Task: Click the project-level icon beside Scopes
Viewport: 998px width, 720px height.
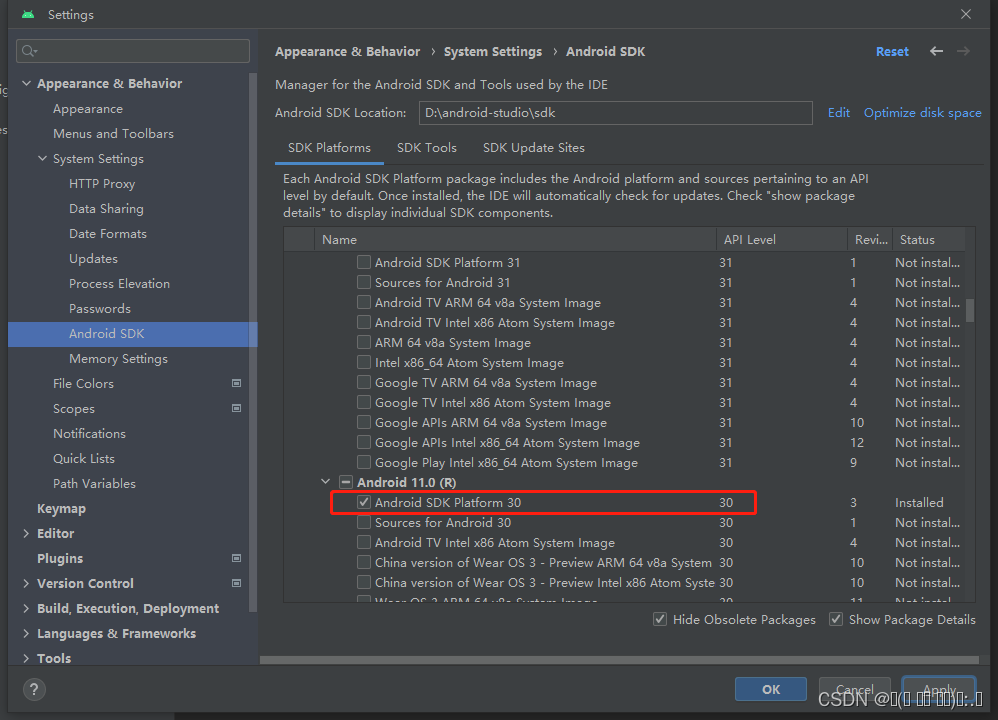Action: 236,408
